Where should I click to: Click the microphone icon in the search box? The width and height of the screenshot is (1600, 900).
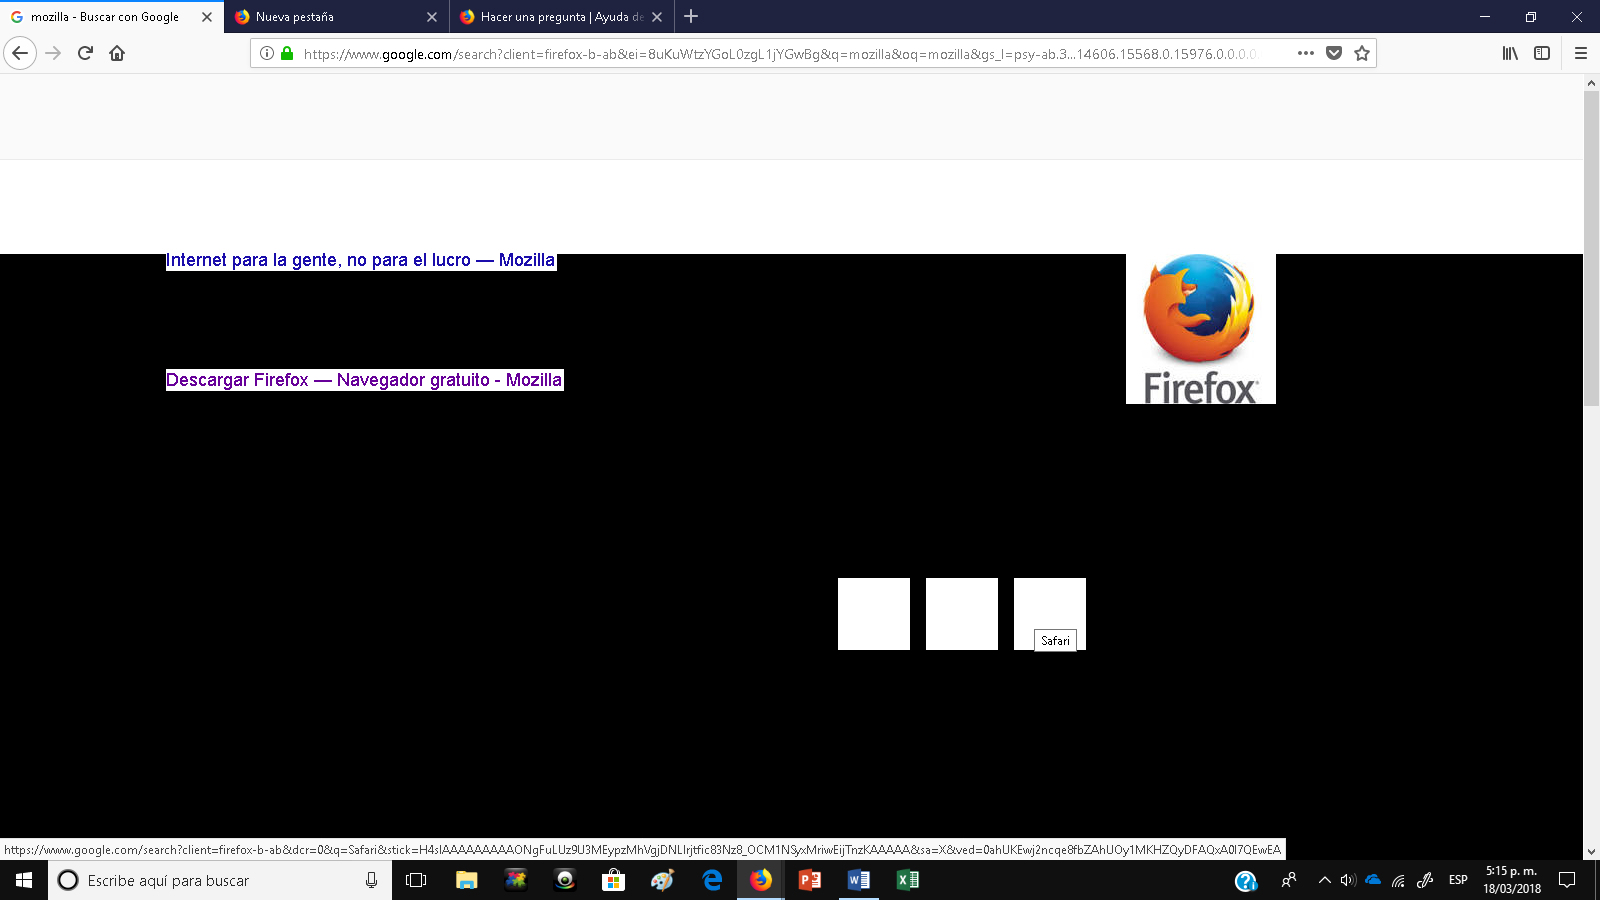[x=369, y=881]
